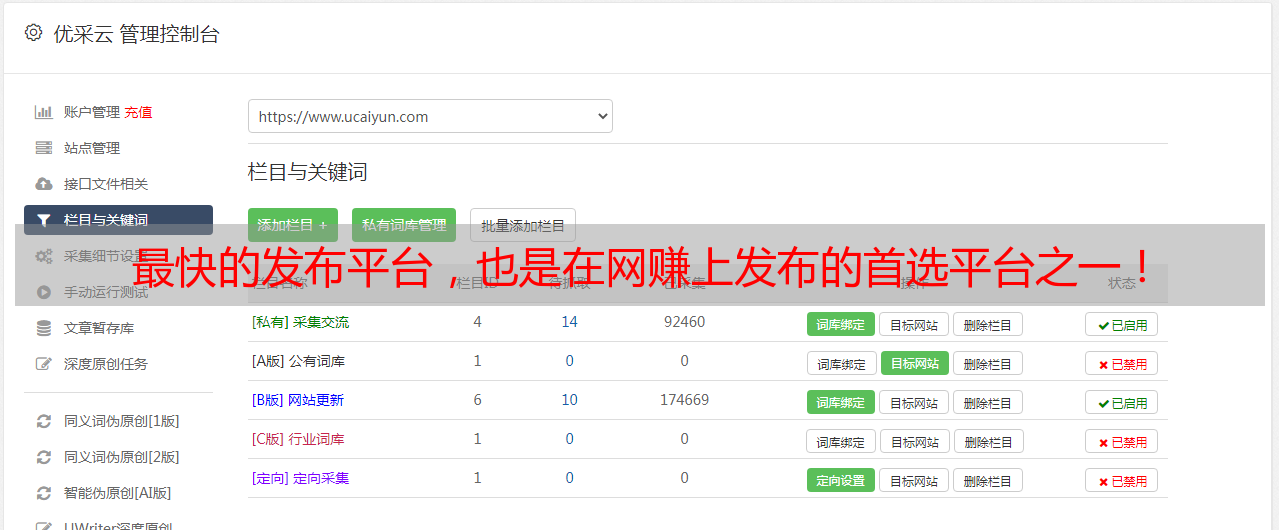Click 词库绑定 in the 采集交流 row

[x=841, y=324]
